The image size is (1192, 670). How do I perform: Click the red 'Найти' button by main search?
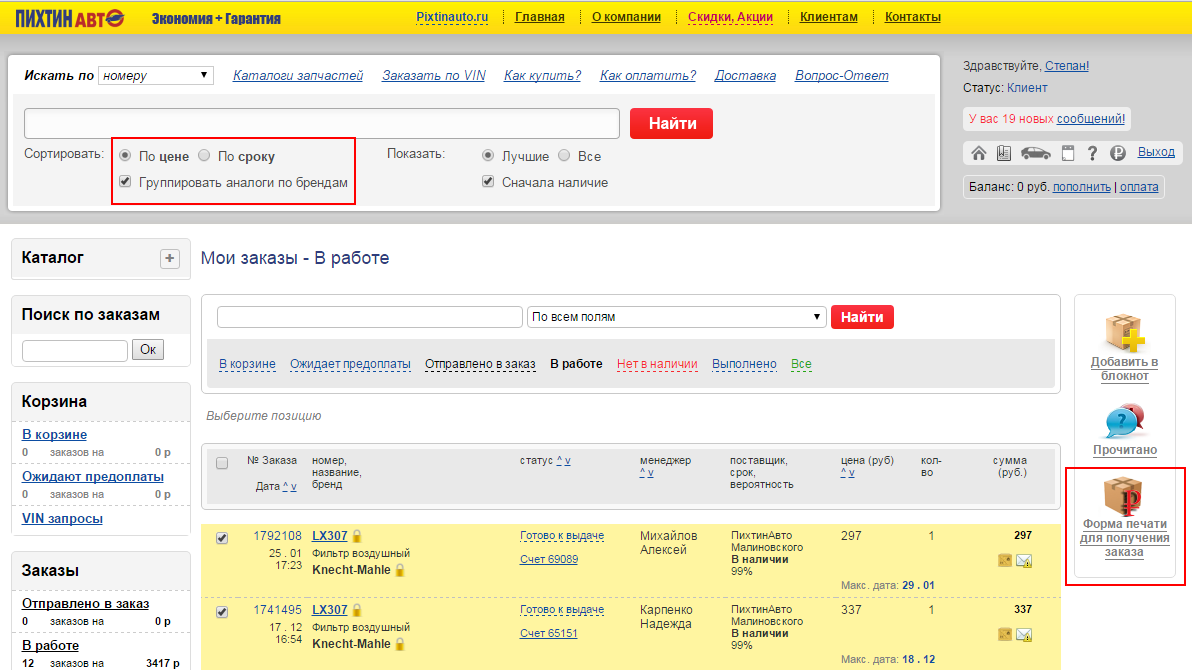[x=671, y=123]
